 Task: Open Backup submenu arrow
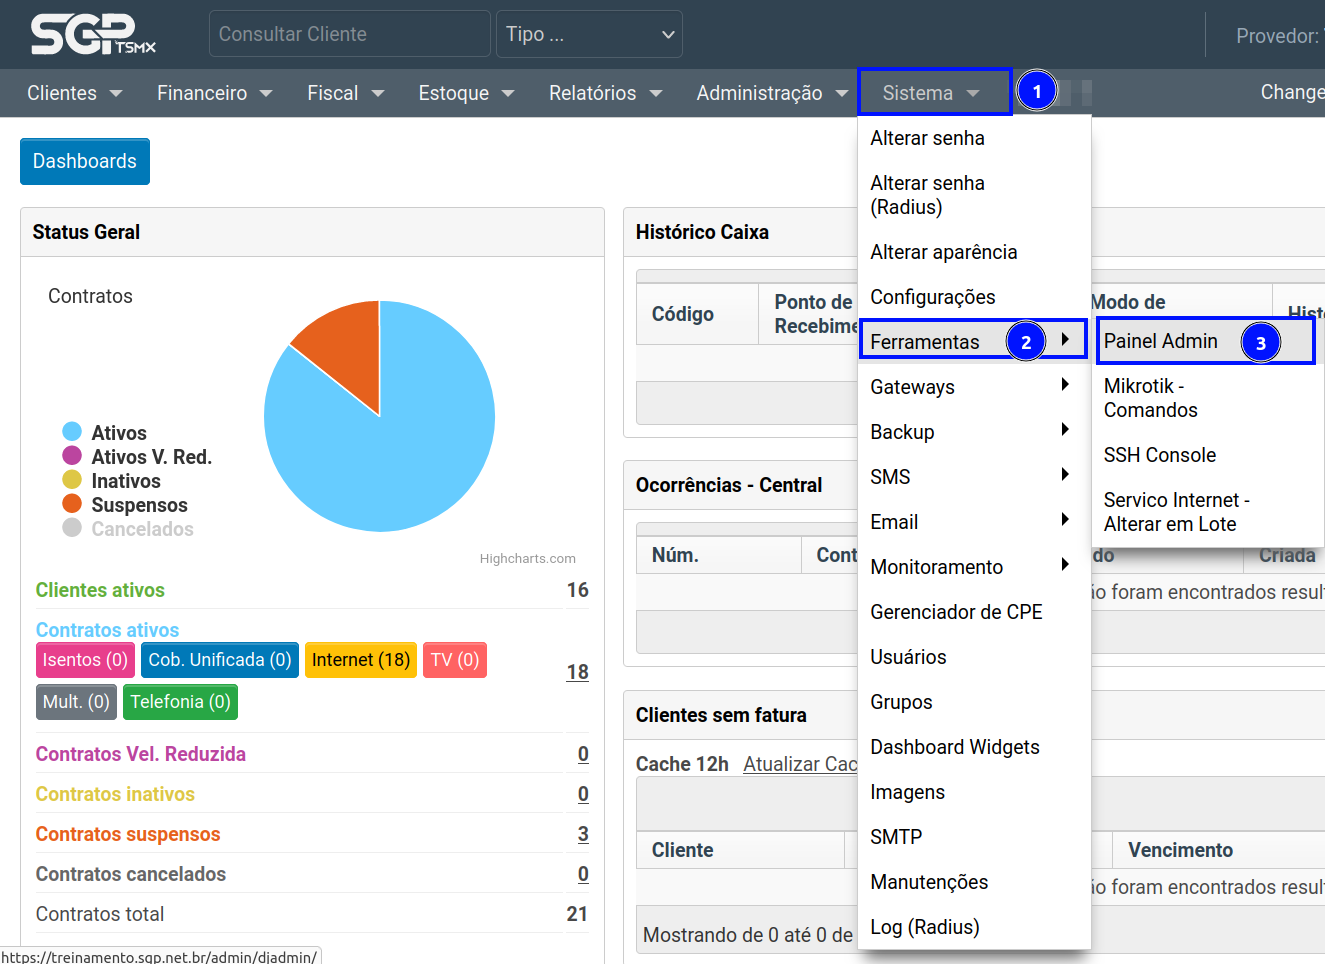[x=1064, y=431]
